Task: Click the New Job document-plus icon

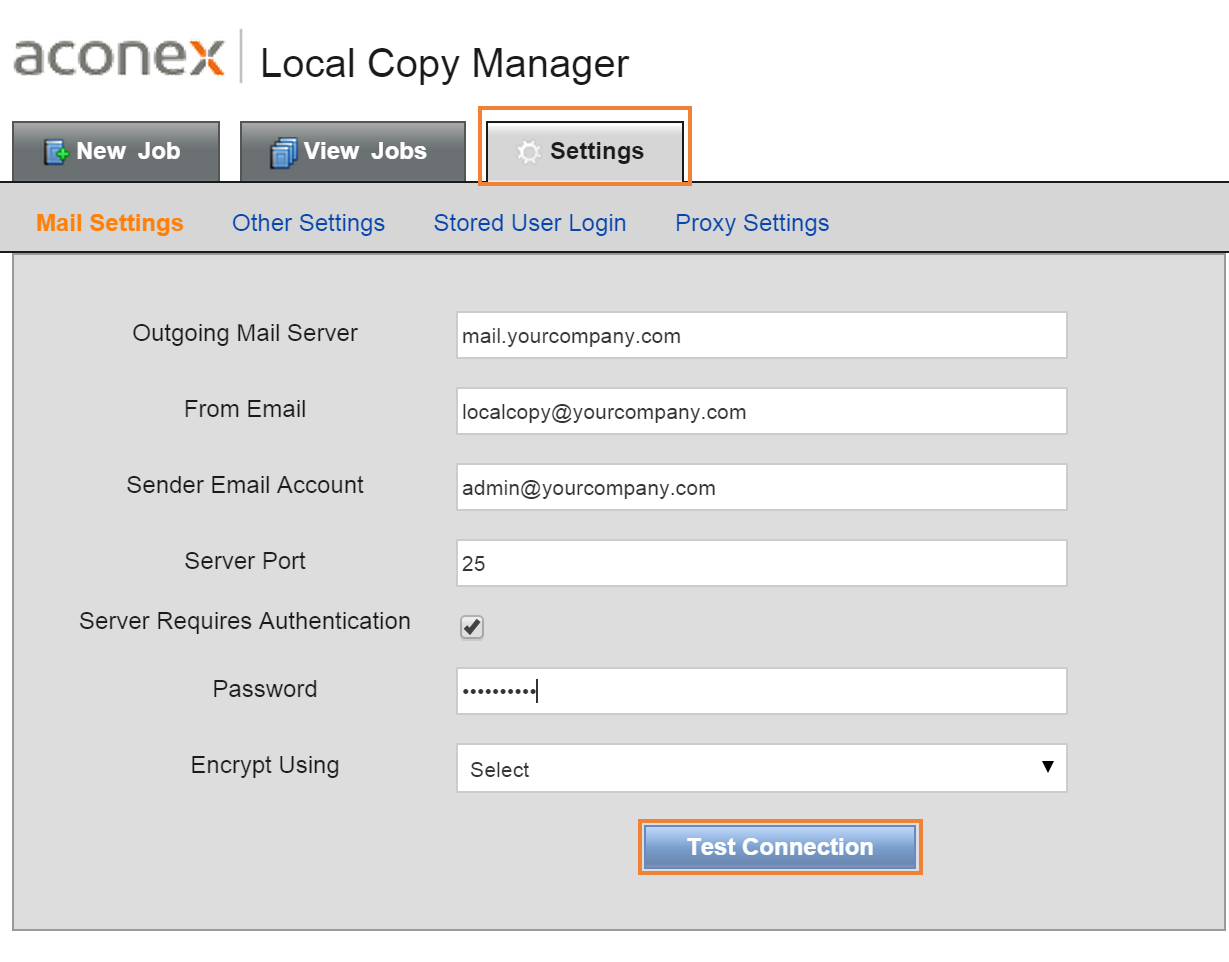Action: click(56, 153)
